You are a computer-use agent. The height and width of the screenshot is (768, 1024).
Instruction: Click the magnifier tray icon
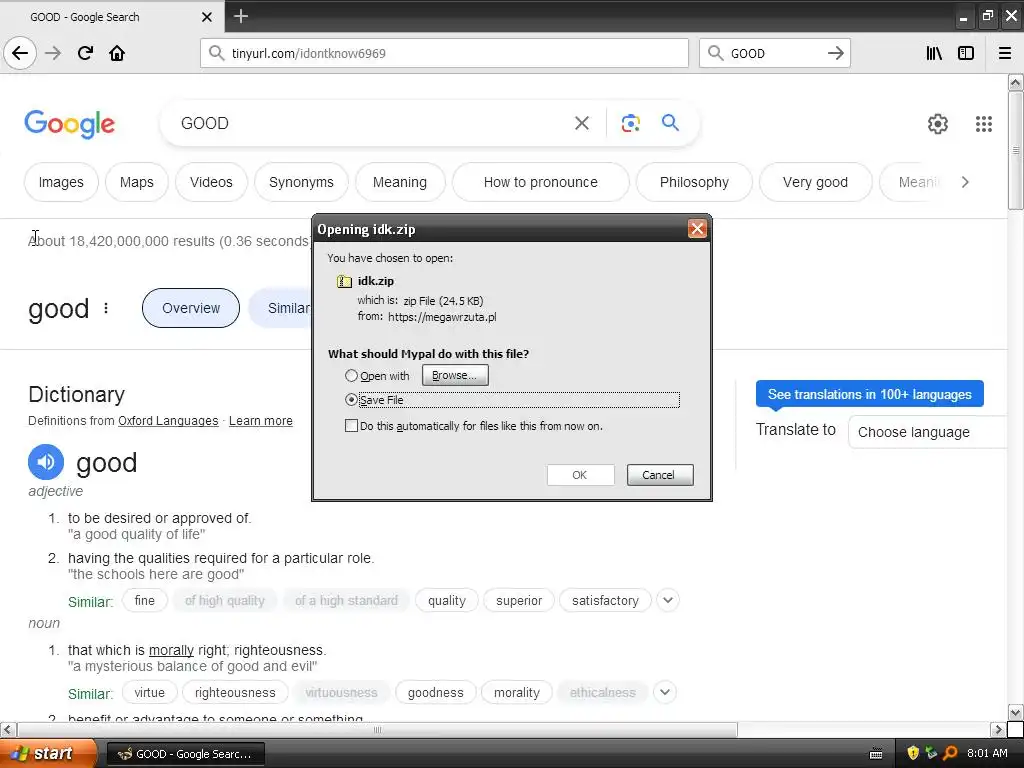point(950,753)
